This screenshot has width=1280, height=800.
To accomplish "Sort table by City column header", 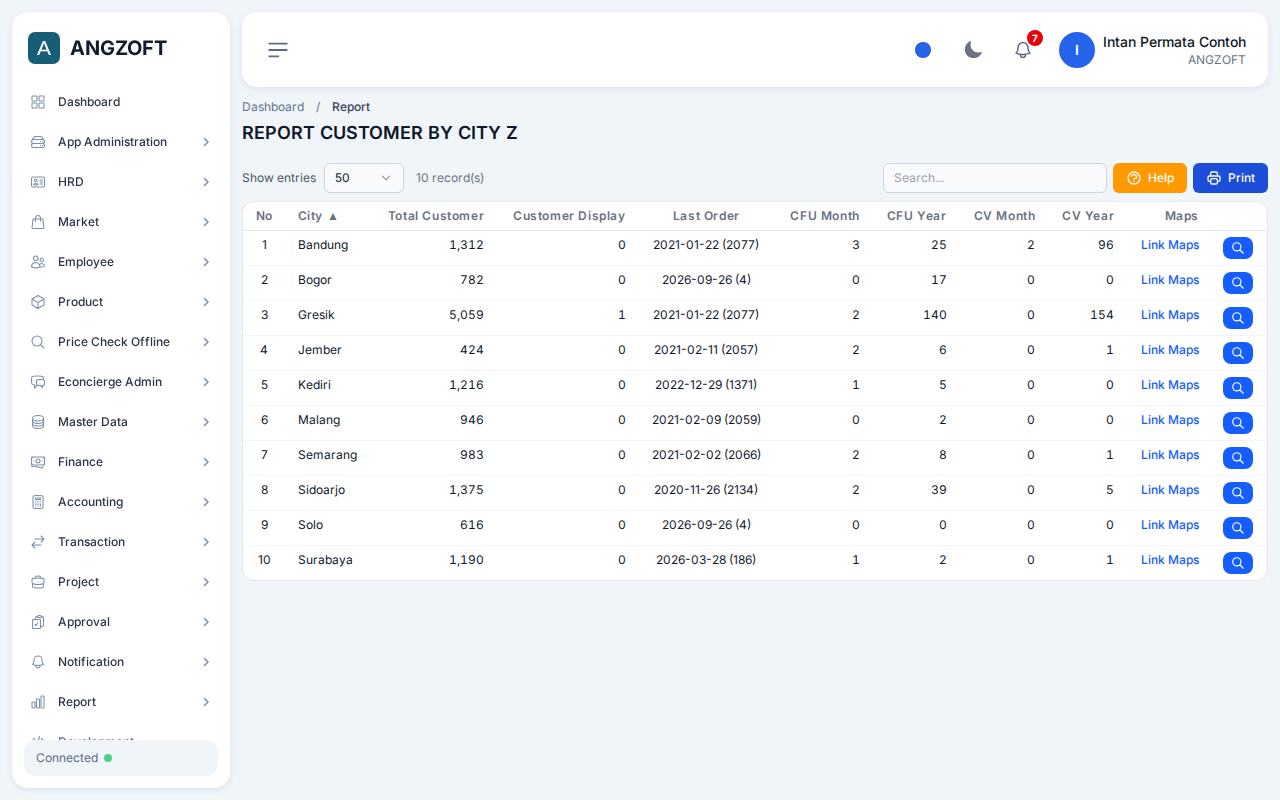I will click(318, 216).
